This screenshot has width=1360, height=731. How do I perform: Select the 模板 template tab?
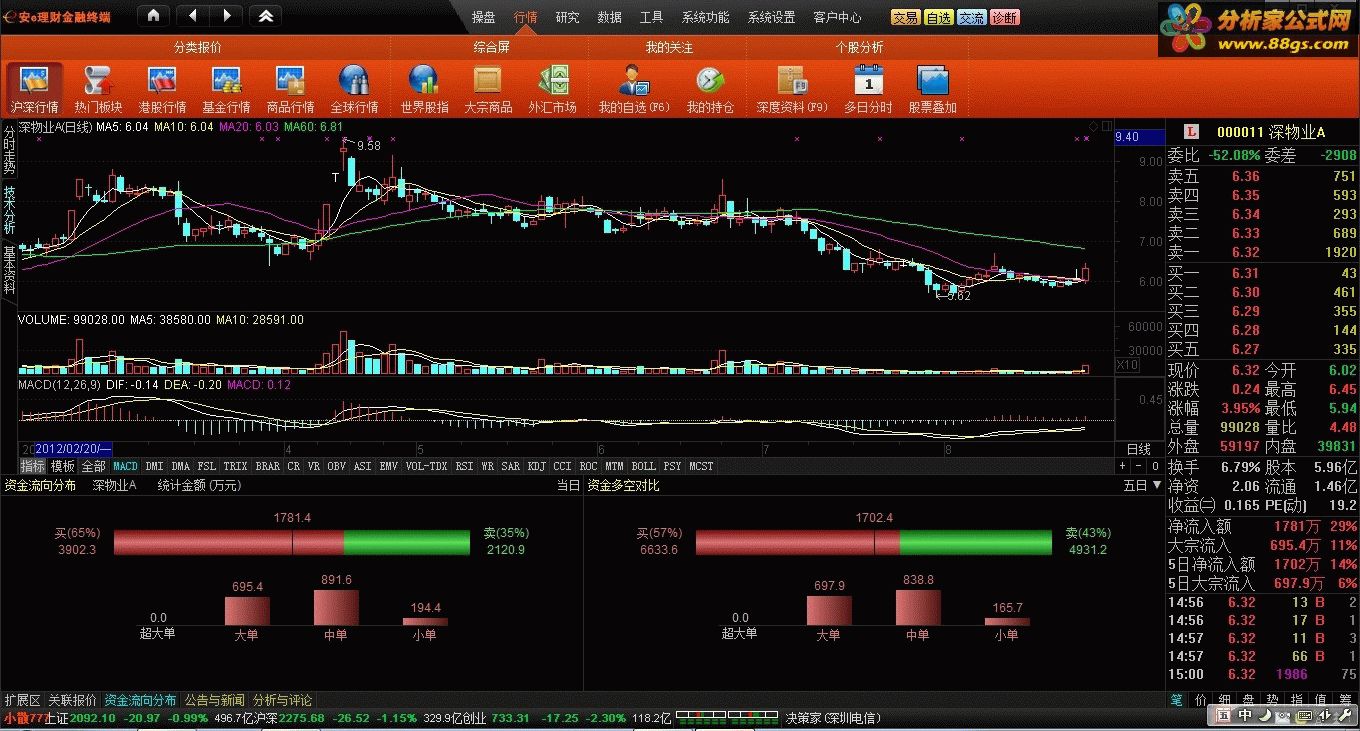pyautogui.click(x=63, y=466)
